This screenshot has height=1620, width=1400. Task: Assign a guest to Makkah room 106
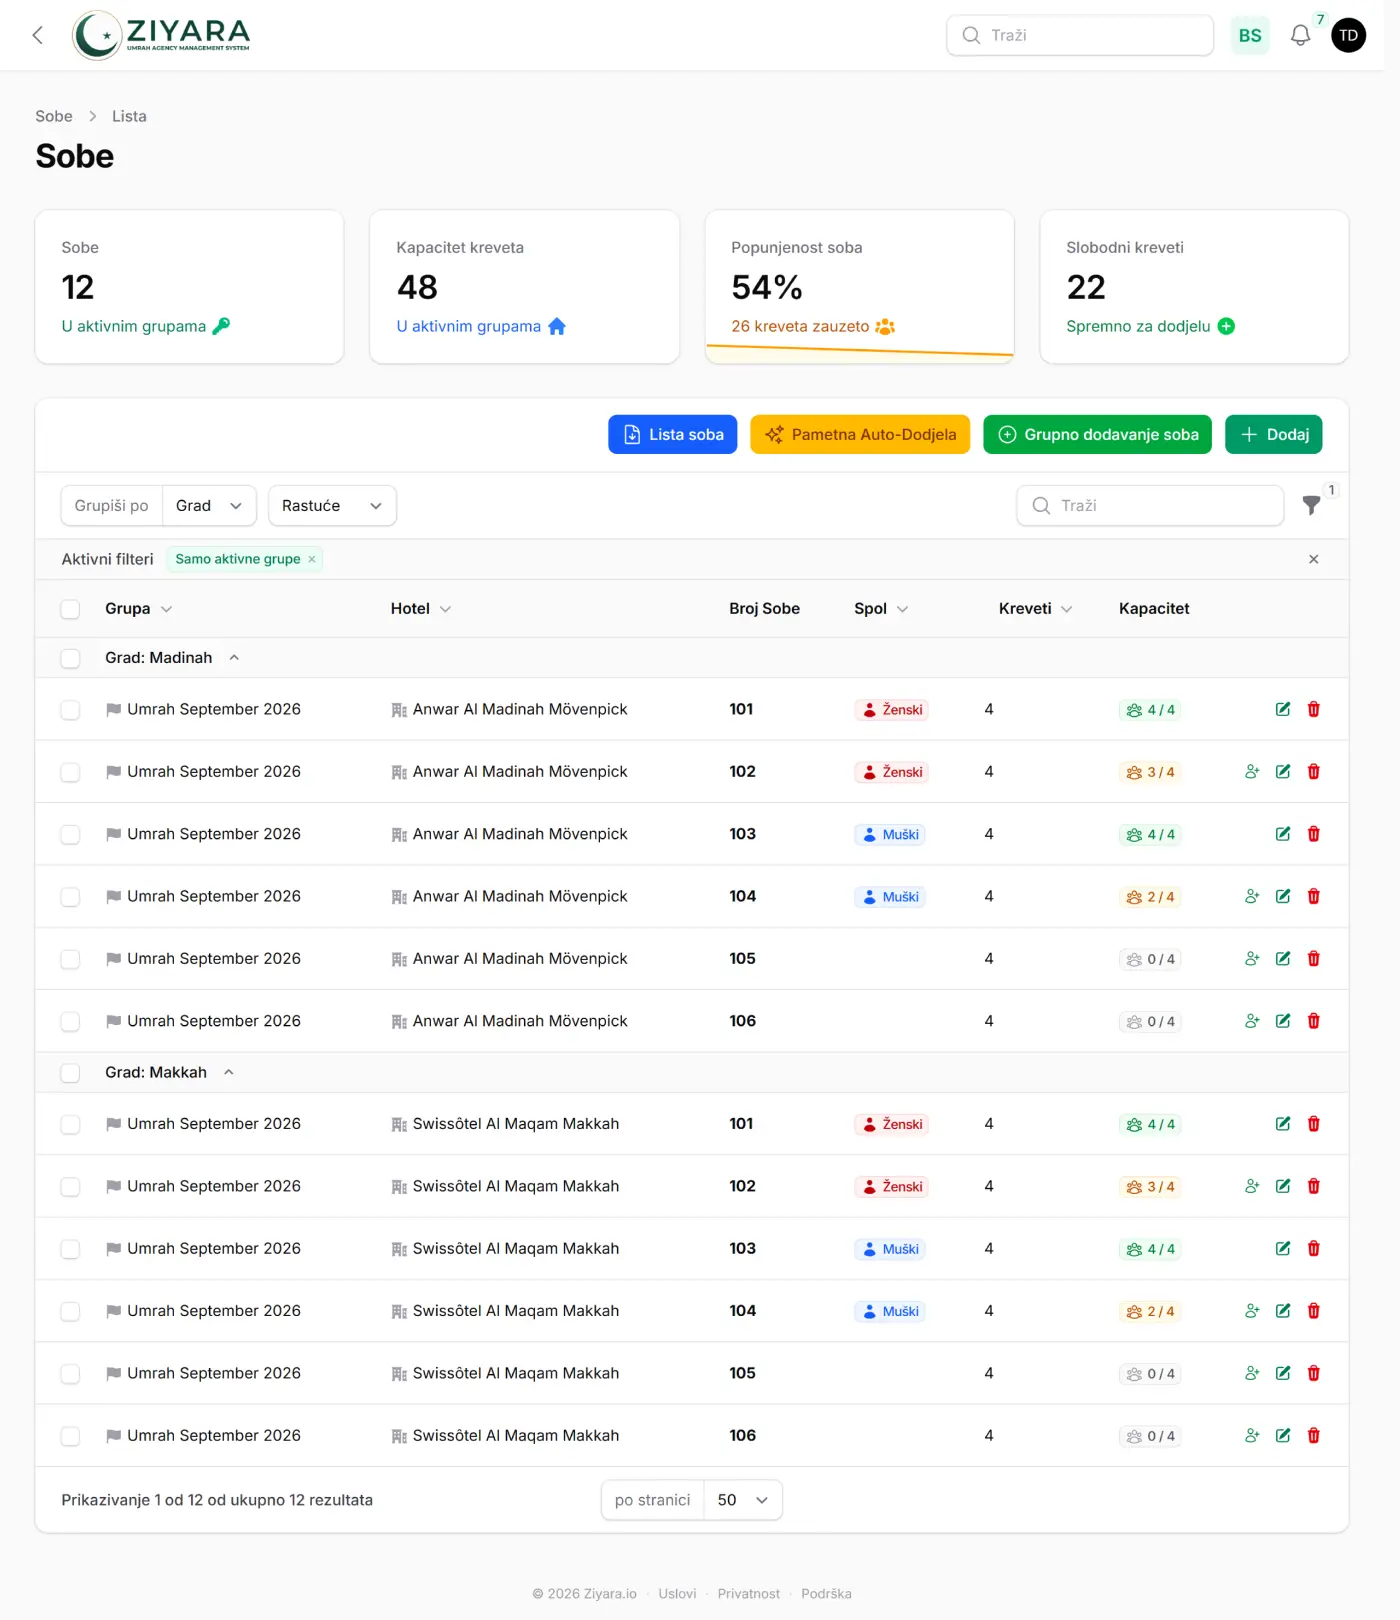pos(1252,1435)
